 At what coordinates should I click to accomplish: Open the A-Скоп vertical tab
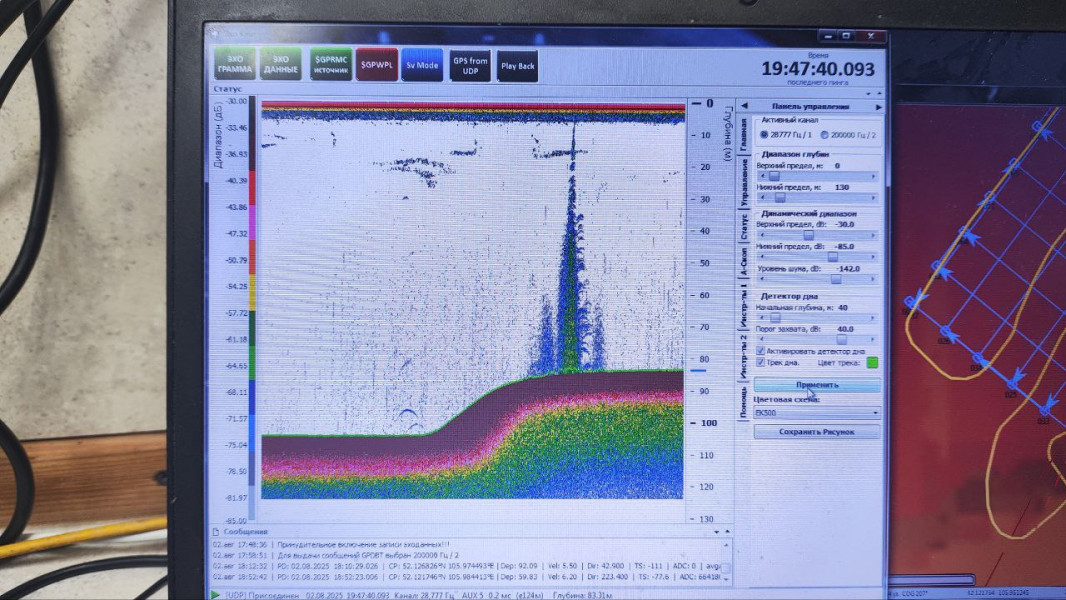pos(743,260)
